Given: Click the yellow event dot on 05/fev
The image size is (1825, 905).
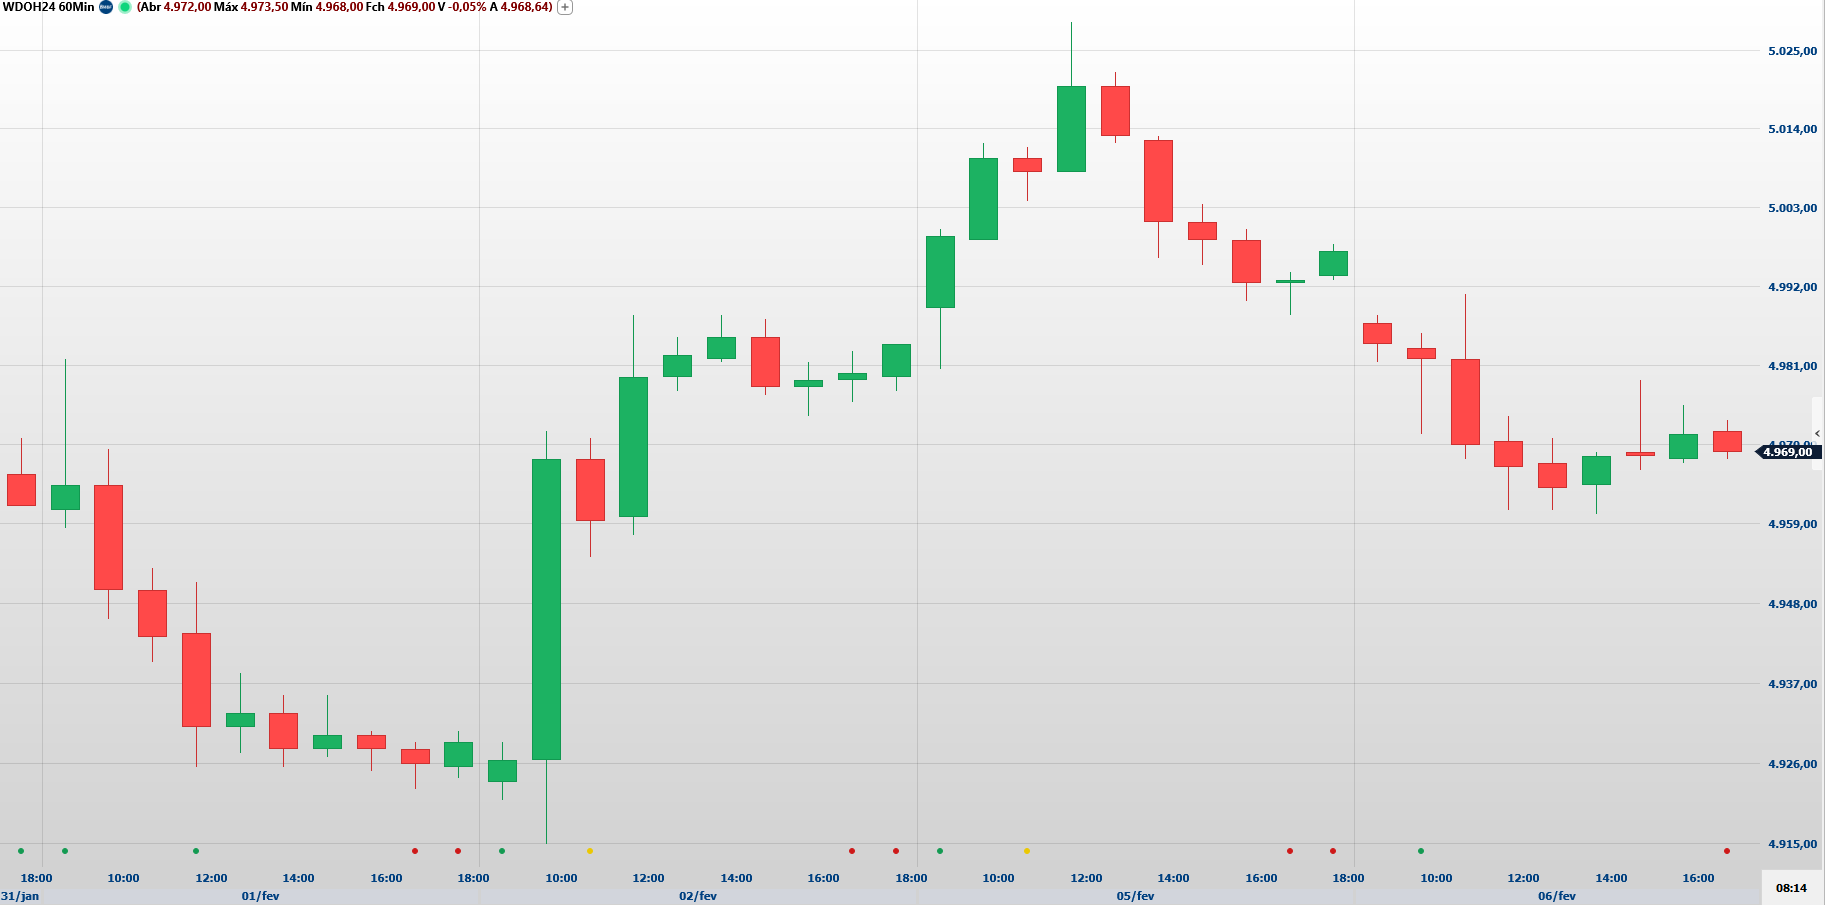Looking at the screenshot, I should click(x=1027, y=851).
